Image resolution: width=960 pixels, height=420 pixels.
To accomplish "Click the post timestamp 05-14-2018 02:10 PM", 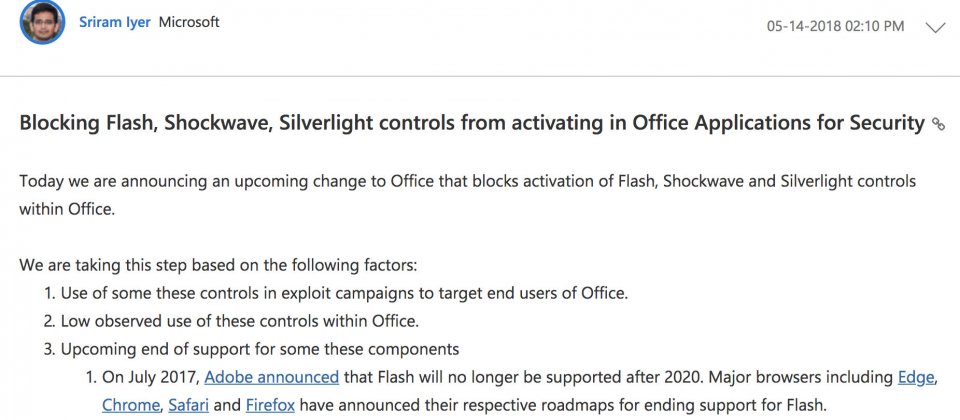I will pyautogui.click(x=835, y=26).
